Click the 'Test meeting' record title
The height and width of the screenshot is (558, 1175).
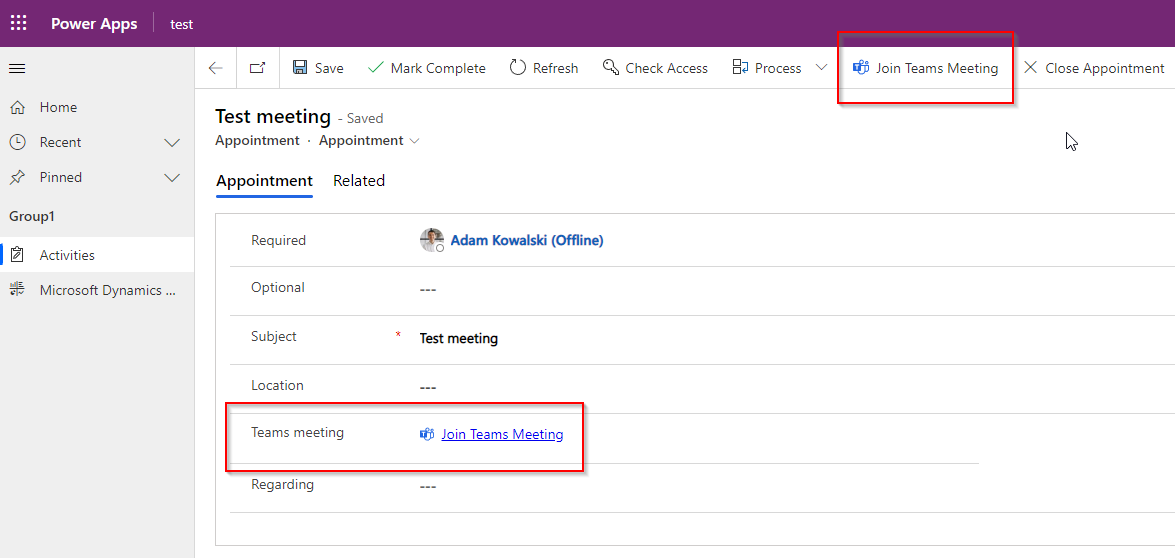[273, 117]
